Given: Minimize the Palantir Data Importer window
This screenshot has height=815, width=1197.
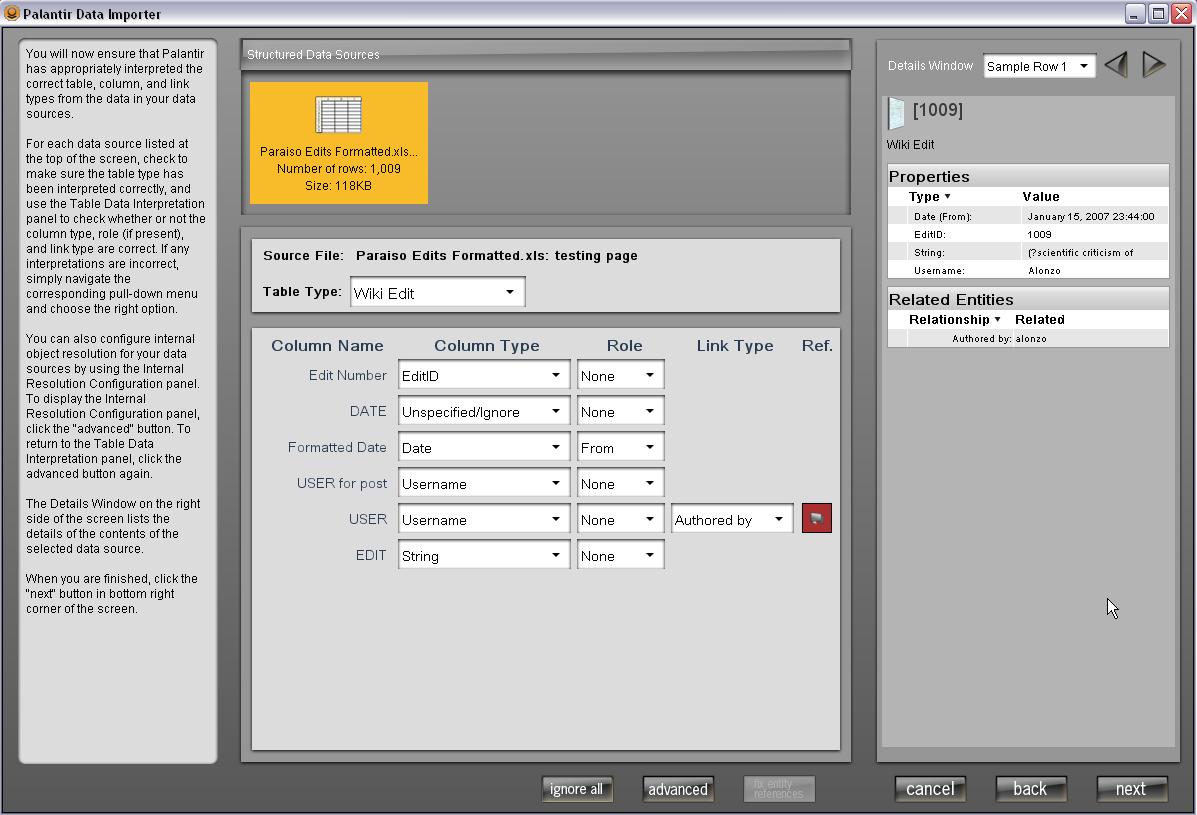Looking at the screenshot, I should coord(1135,14).
